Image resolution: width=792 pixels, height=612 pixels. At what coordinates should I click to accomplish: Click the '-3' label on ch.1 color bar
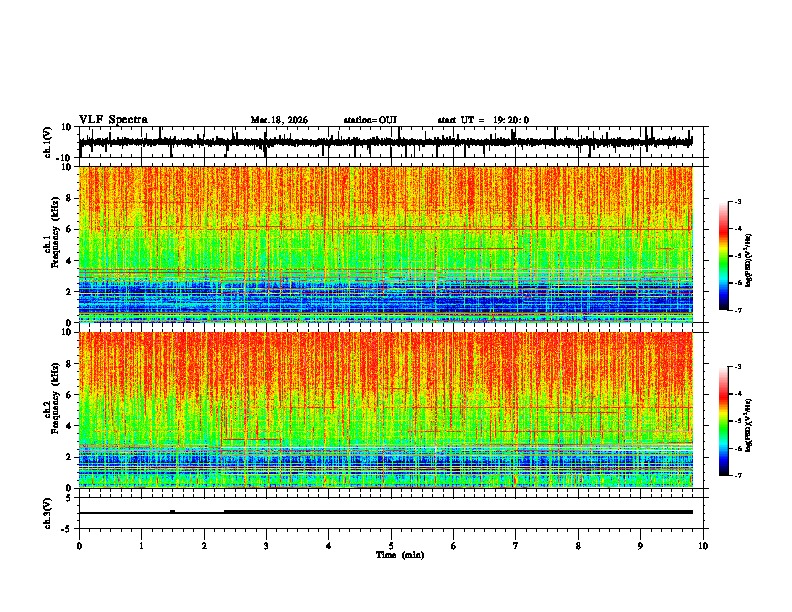[738, 202]
